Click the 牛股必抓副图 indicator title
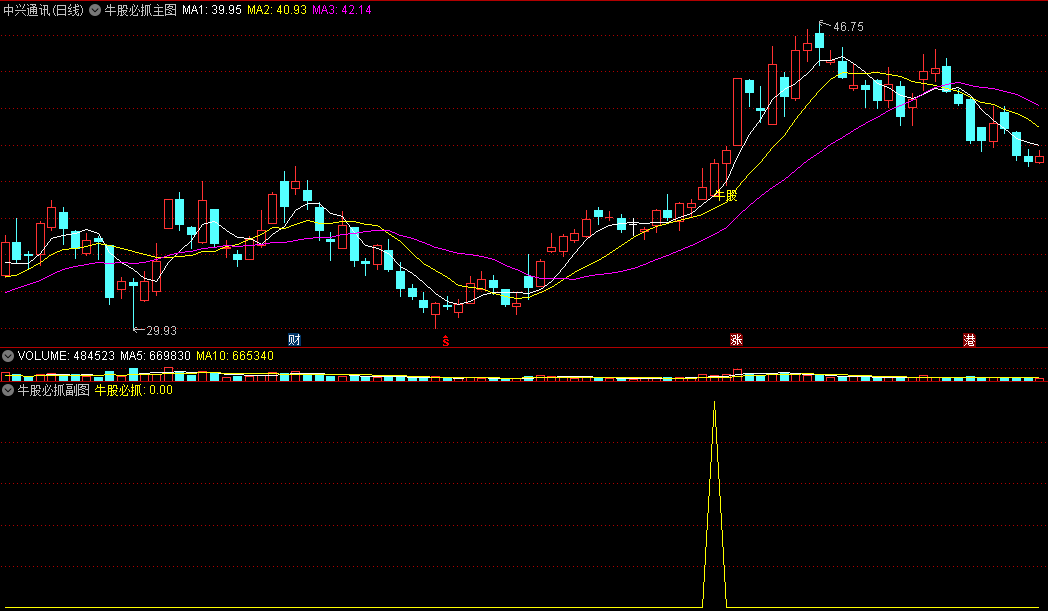 pyautogui.click(x=53, y=390)
